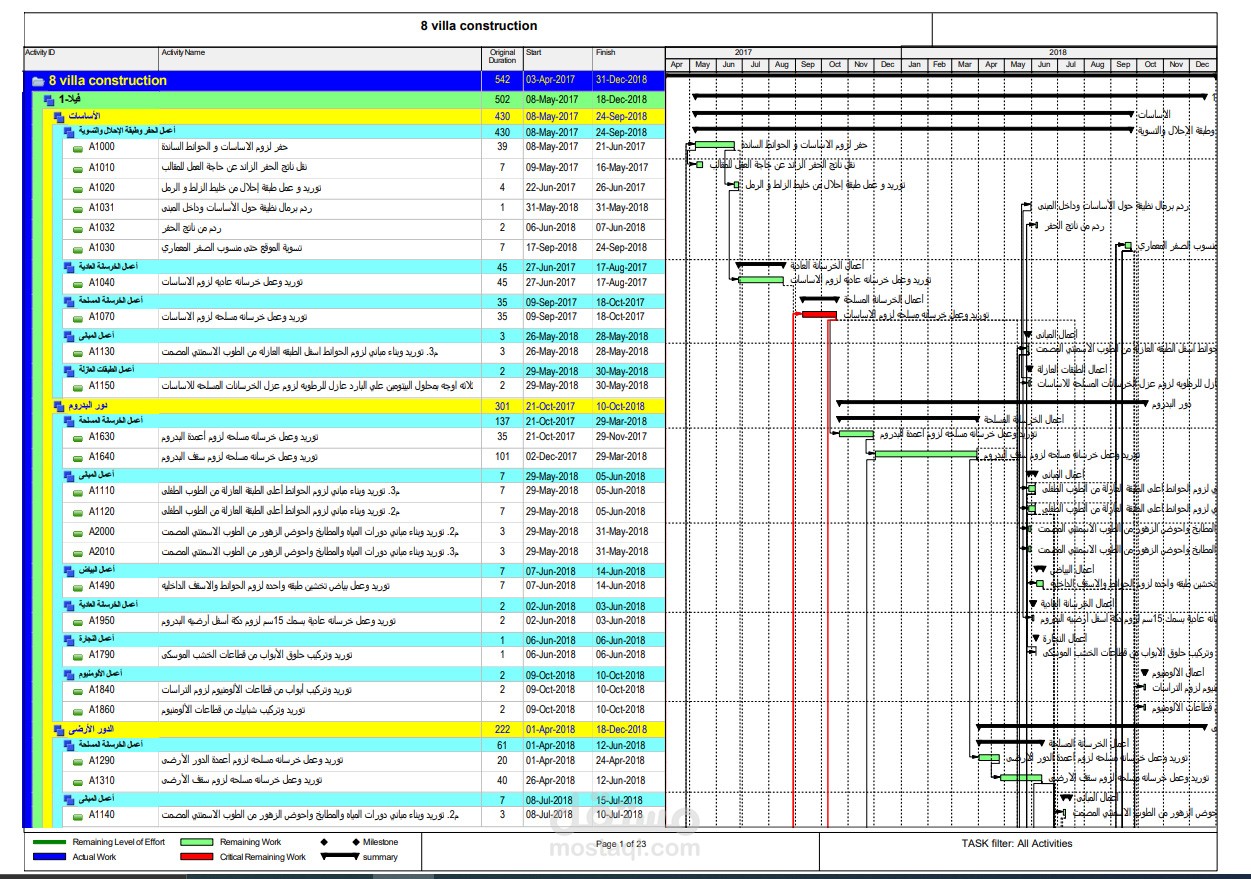Click the red Critical Remaining Work legend swatch
The height and width of the screenshot is (879, 1251).
tap(197, 857)
